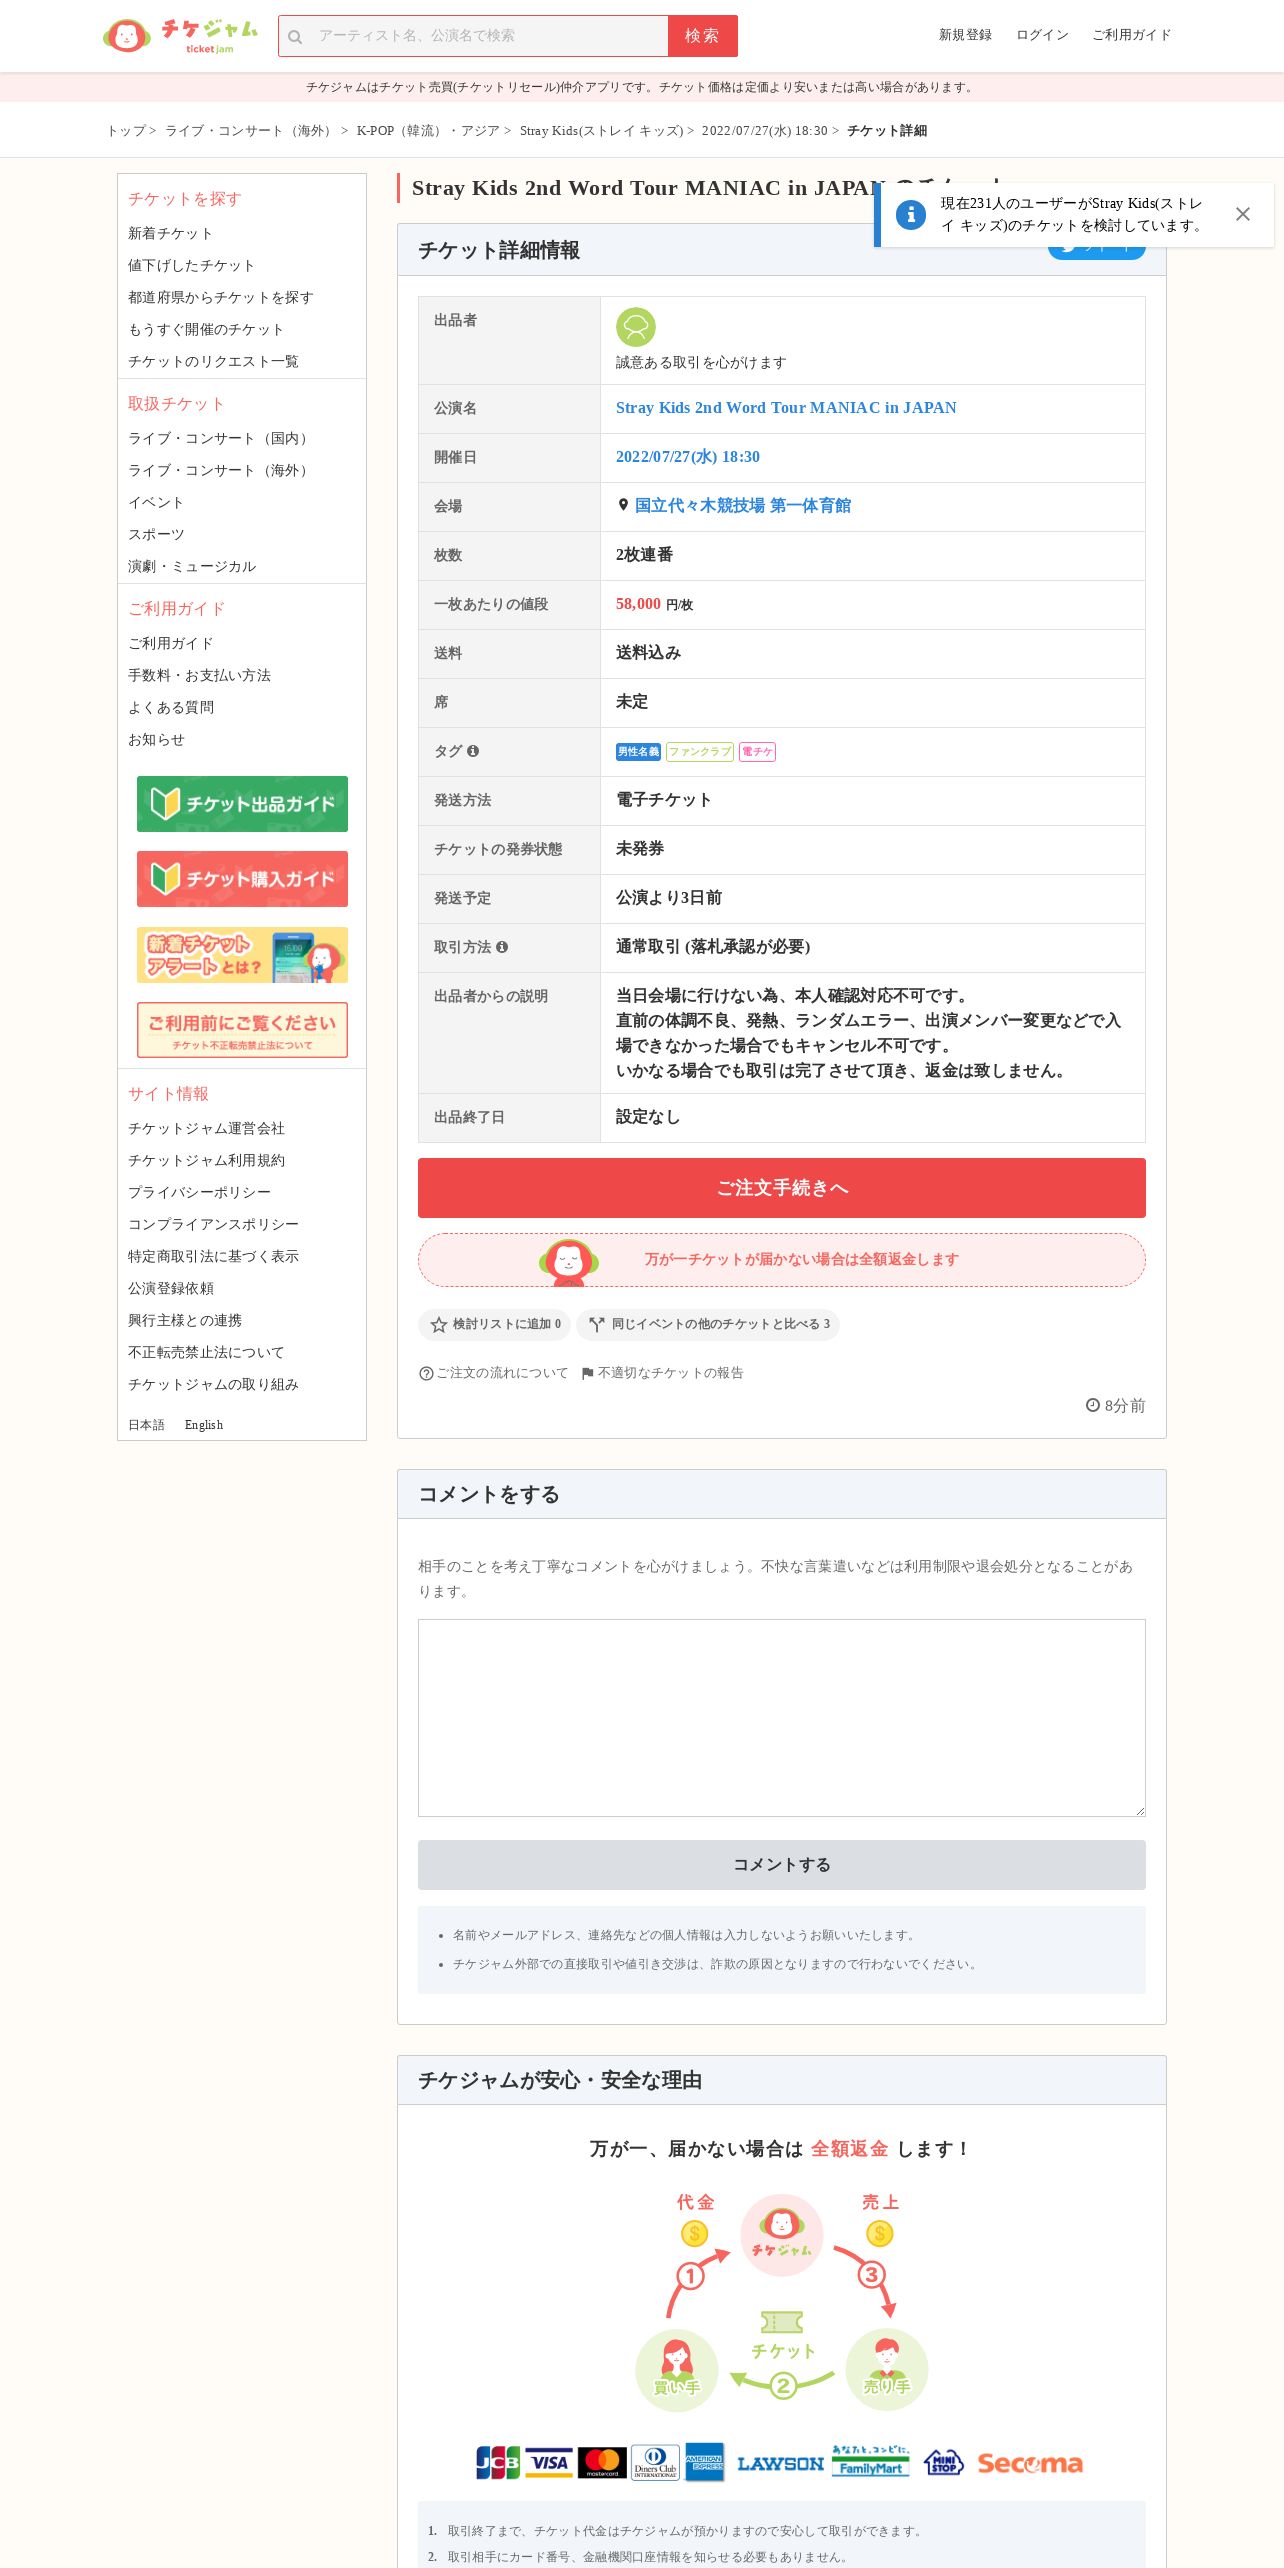1284x2568 pixels.
Task: Click the flag icon for 不適切なチケットの報告
Action: coord(588,1373)
